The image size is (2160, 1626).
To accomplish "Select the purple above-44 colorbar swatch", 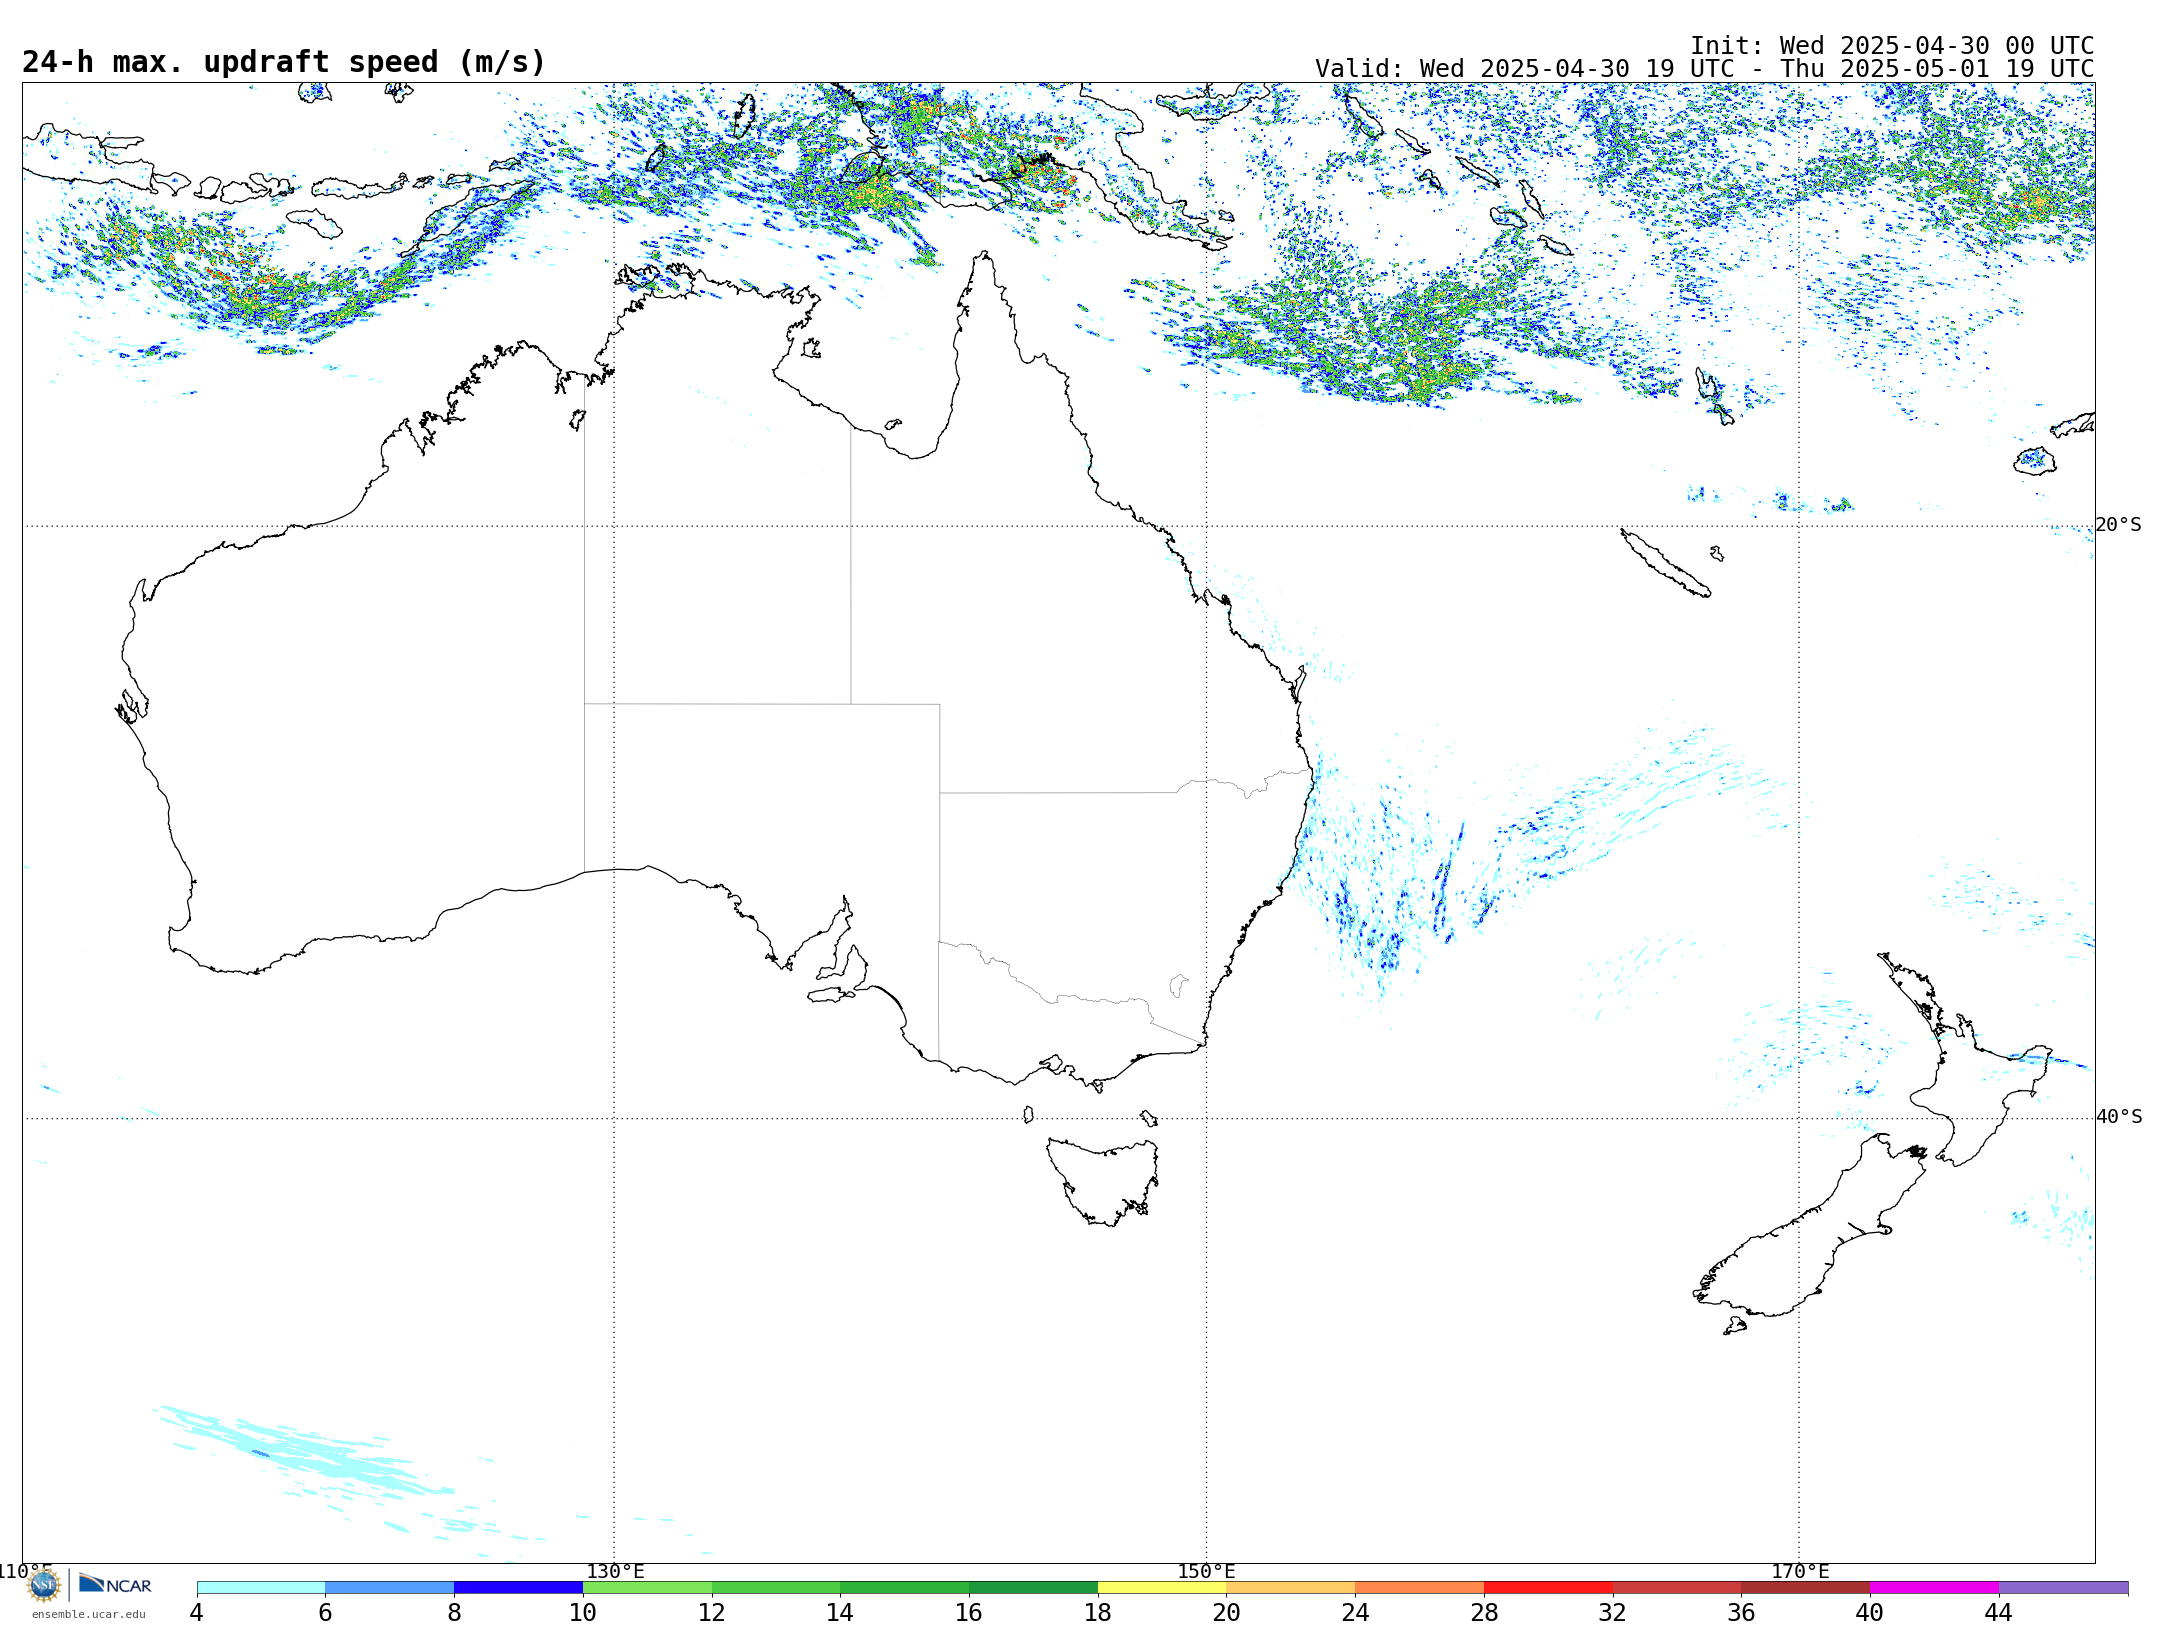I will point(2063,1588).
